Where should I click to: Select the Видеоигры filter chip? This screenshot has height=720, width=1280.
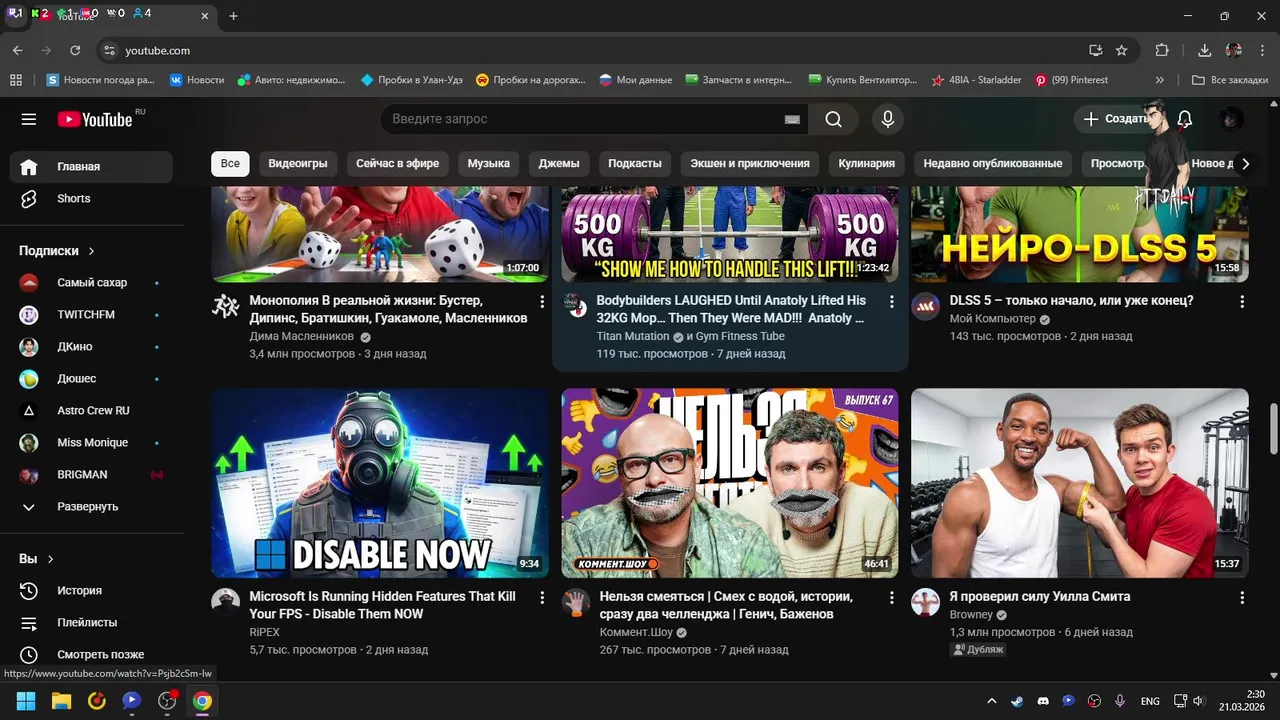point(298,163)
